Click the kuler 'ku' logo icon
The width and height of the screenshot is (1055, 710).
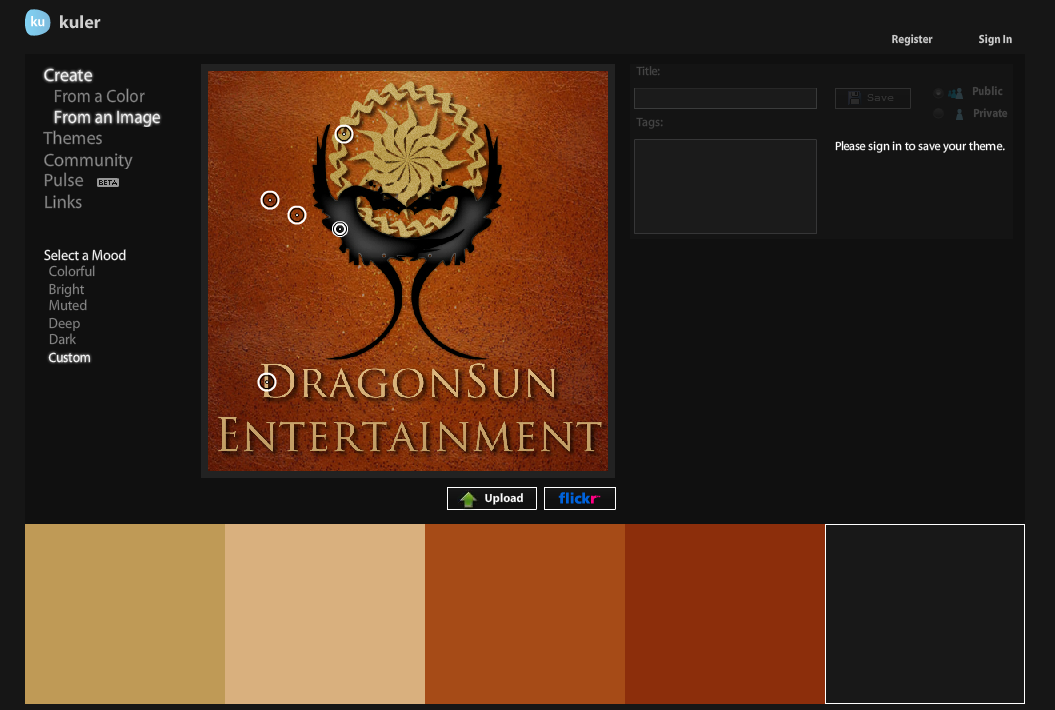coord(38,22)
